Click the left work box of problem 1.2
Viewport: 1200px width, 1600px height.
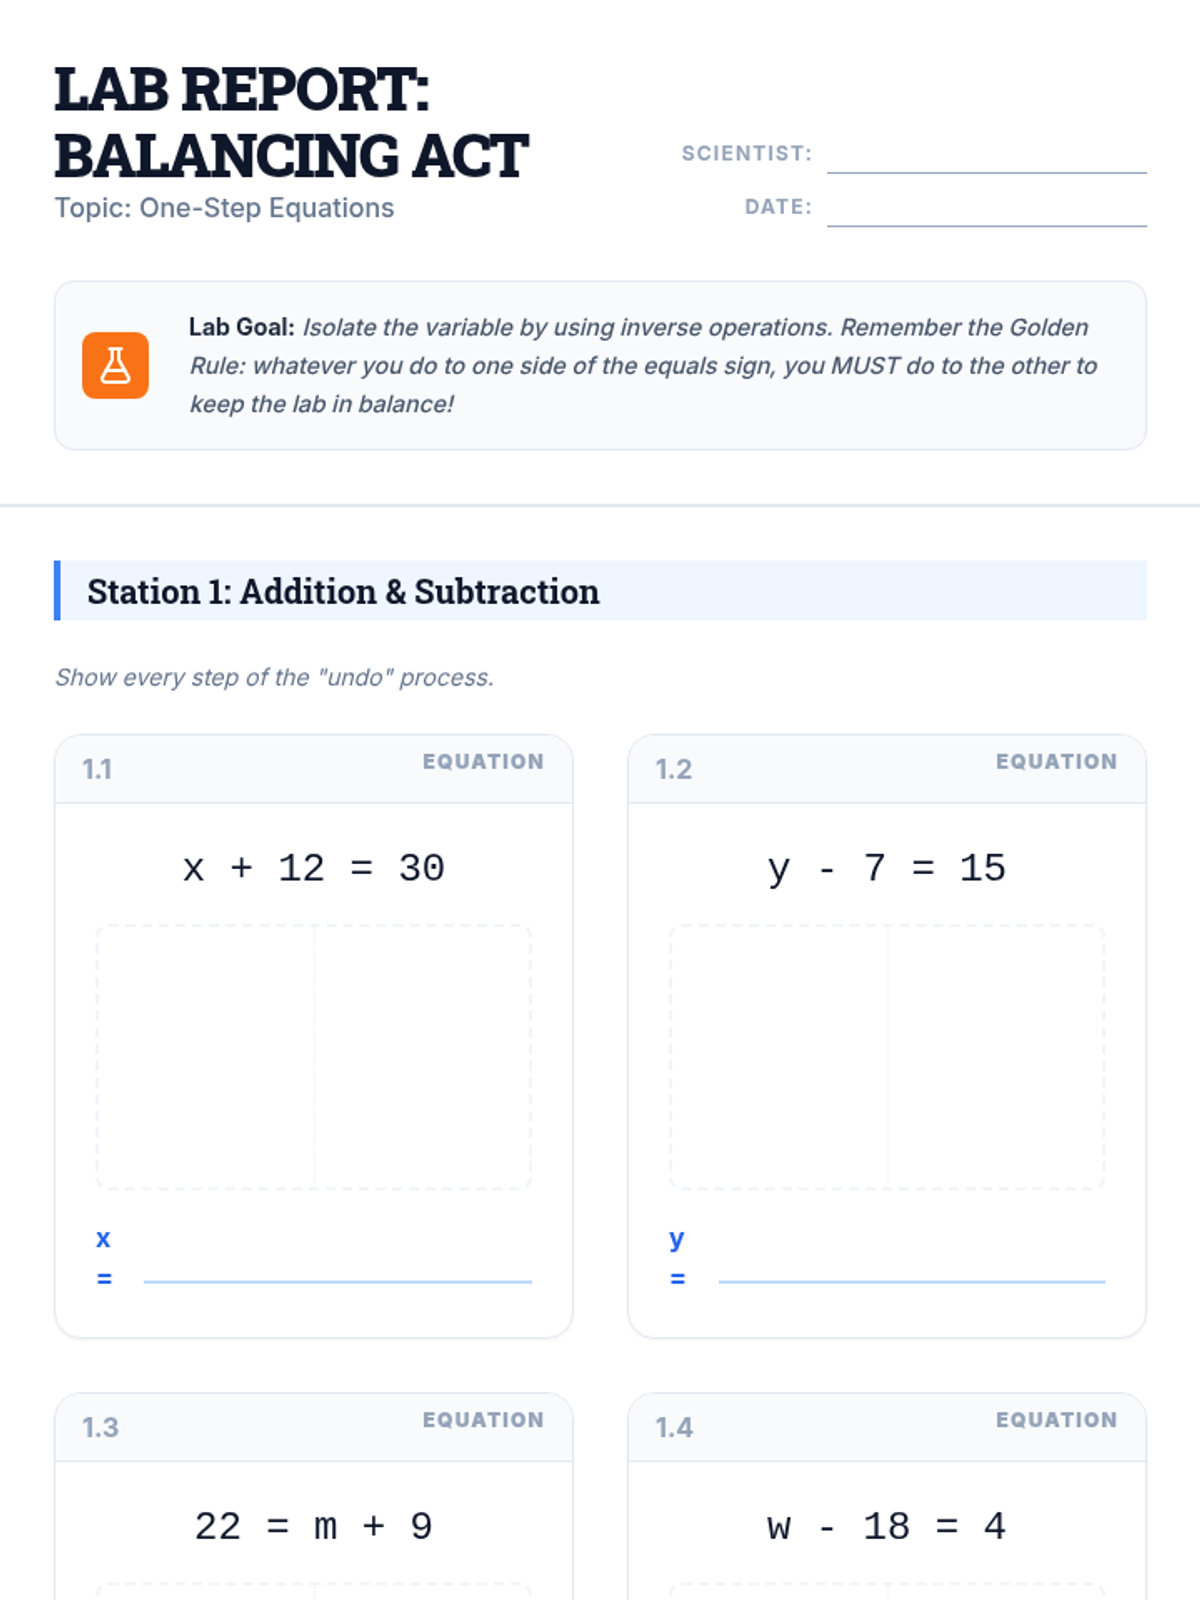point(779,1057)
